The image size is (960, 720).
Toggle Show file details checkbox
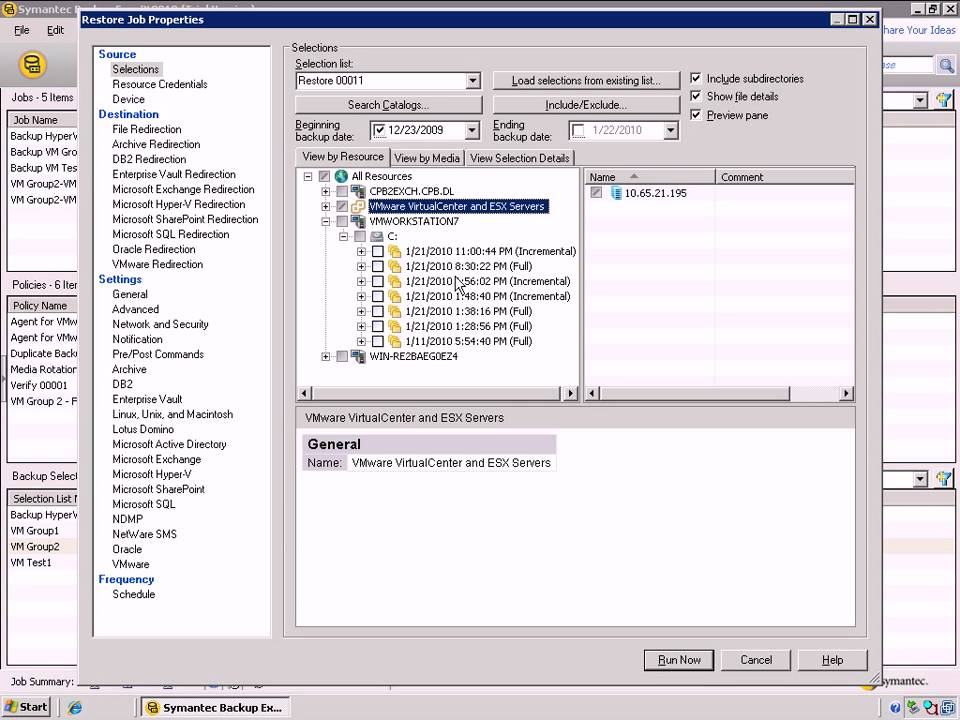696,96
